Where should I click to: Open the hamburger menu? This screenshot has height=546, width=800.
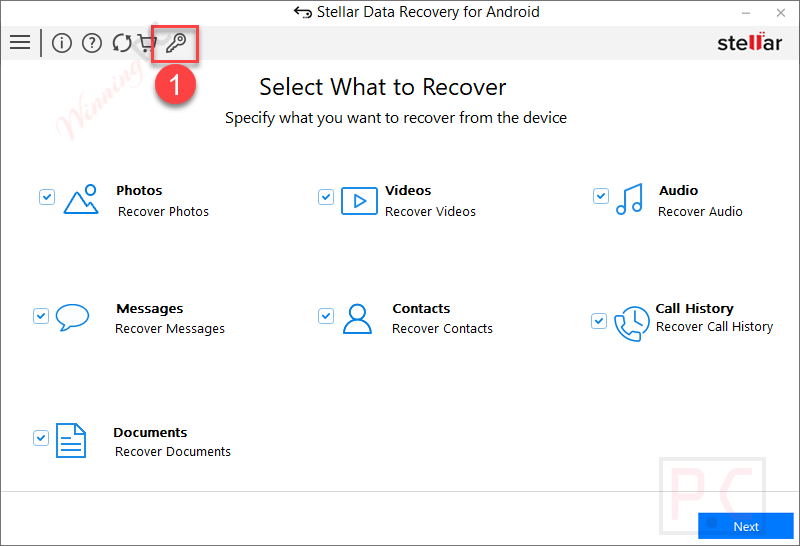click(20, 42)
